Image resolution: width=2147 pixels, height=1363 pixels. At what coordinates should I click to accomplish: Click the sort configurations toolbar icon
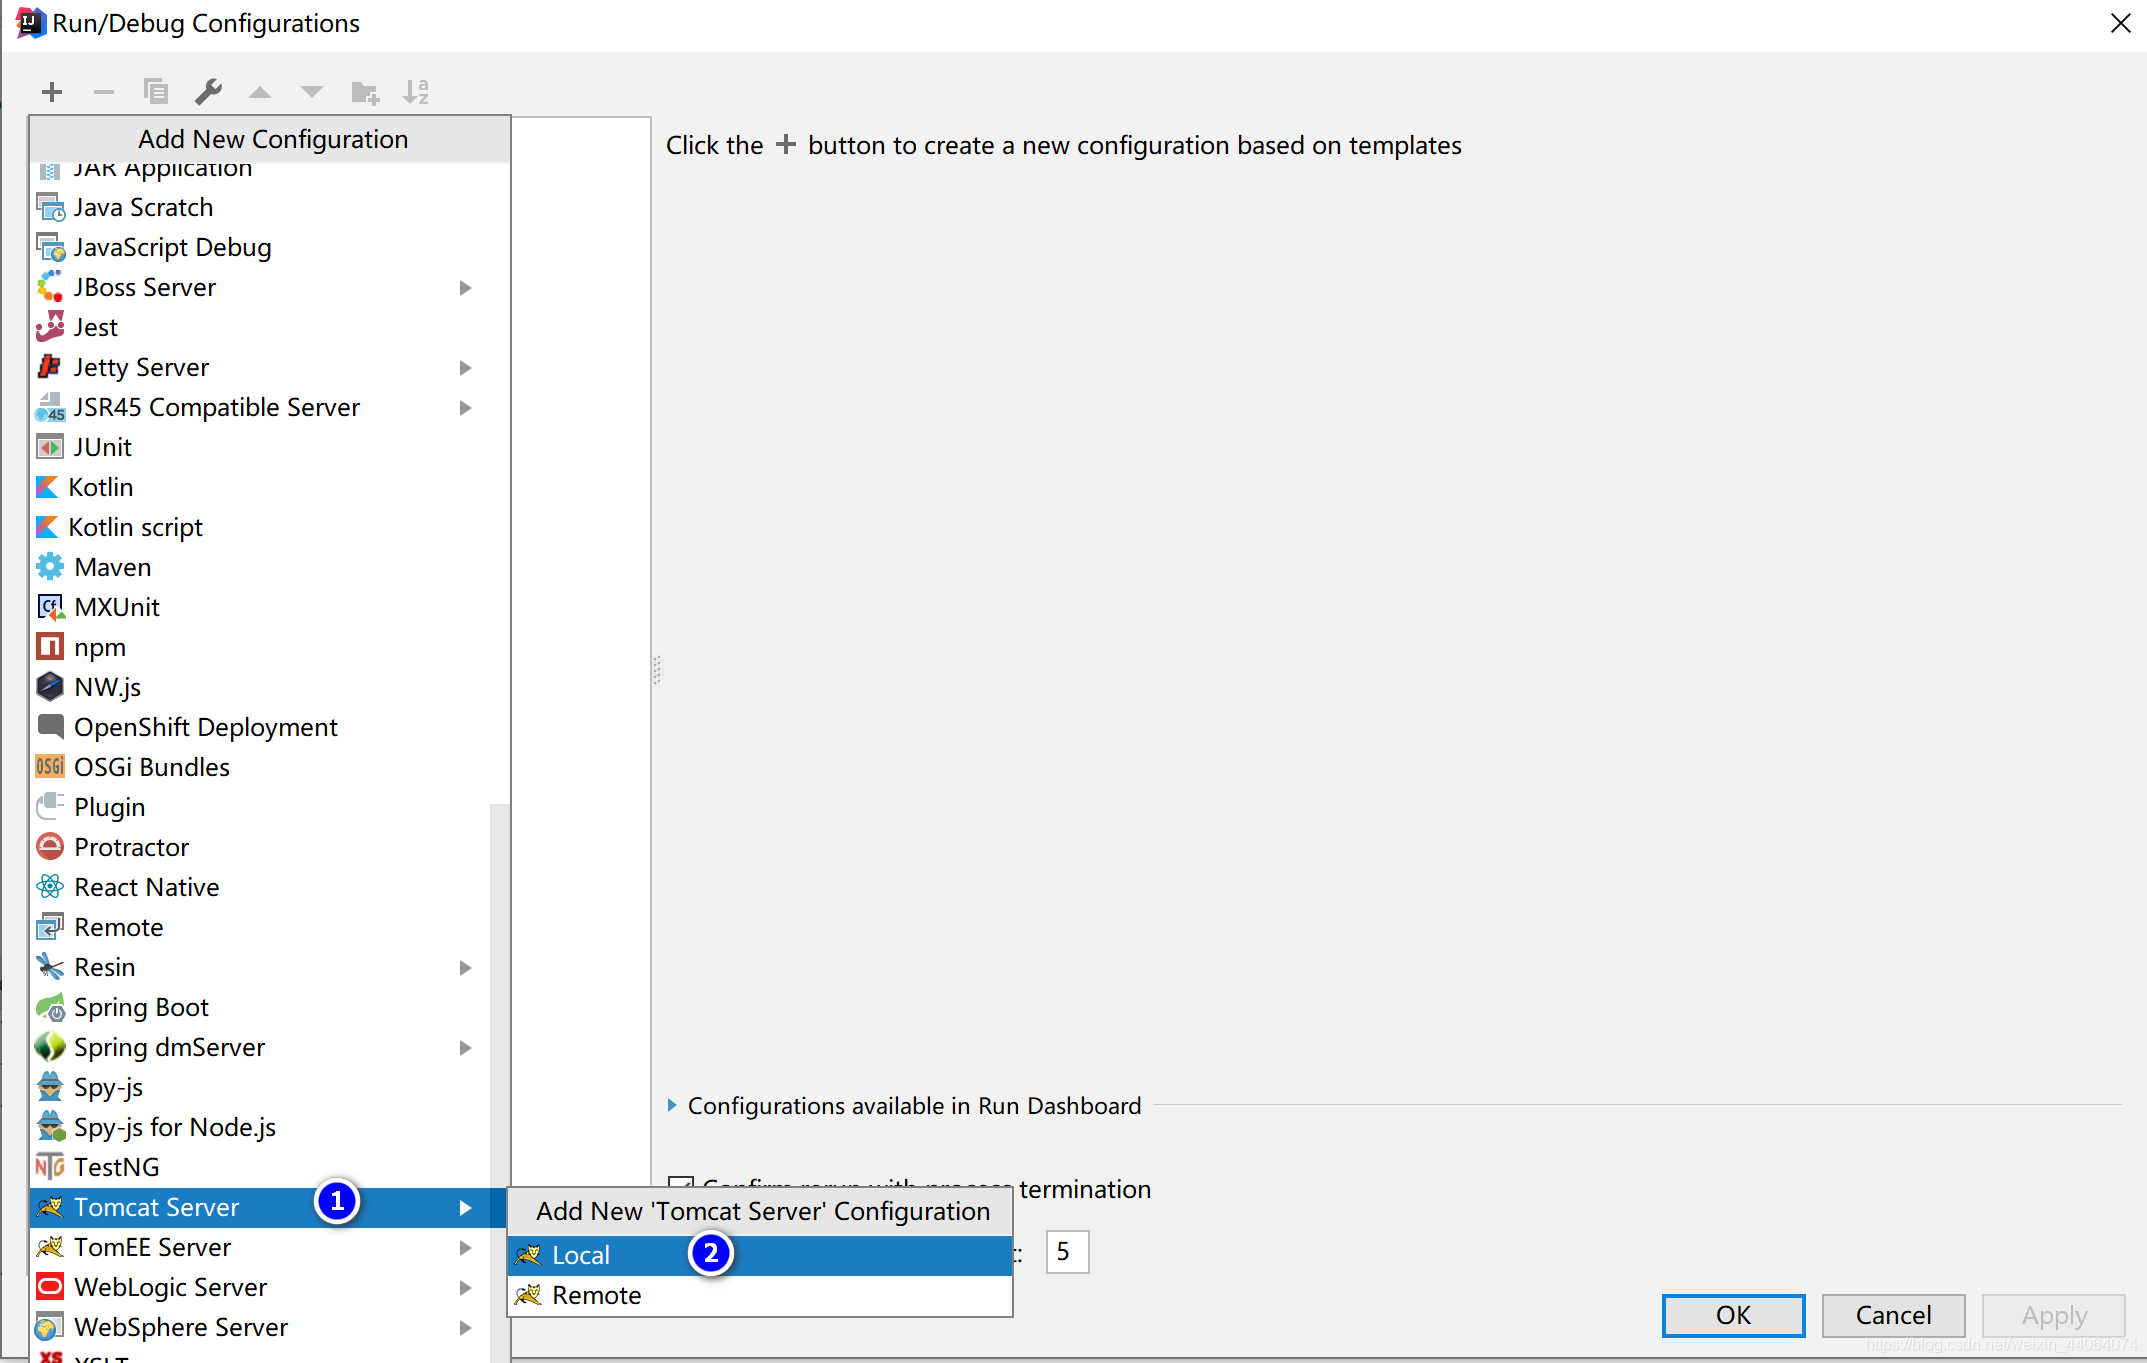415,91
